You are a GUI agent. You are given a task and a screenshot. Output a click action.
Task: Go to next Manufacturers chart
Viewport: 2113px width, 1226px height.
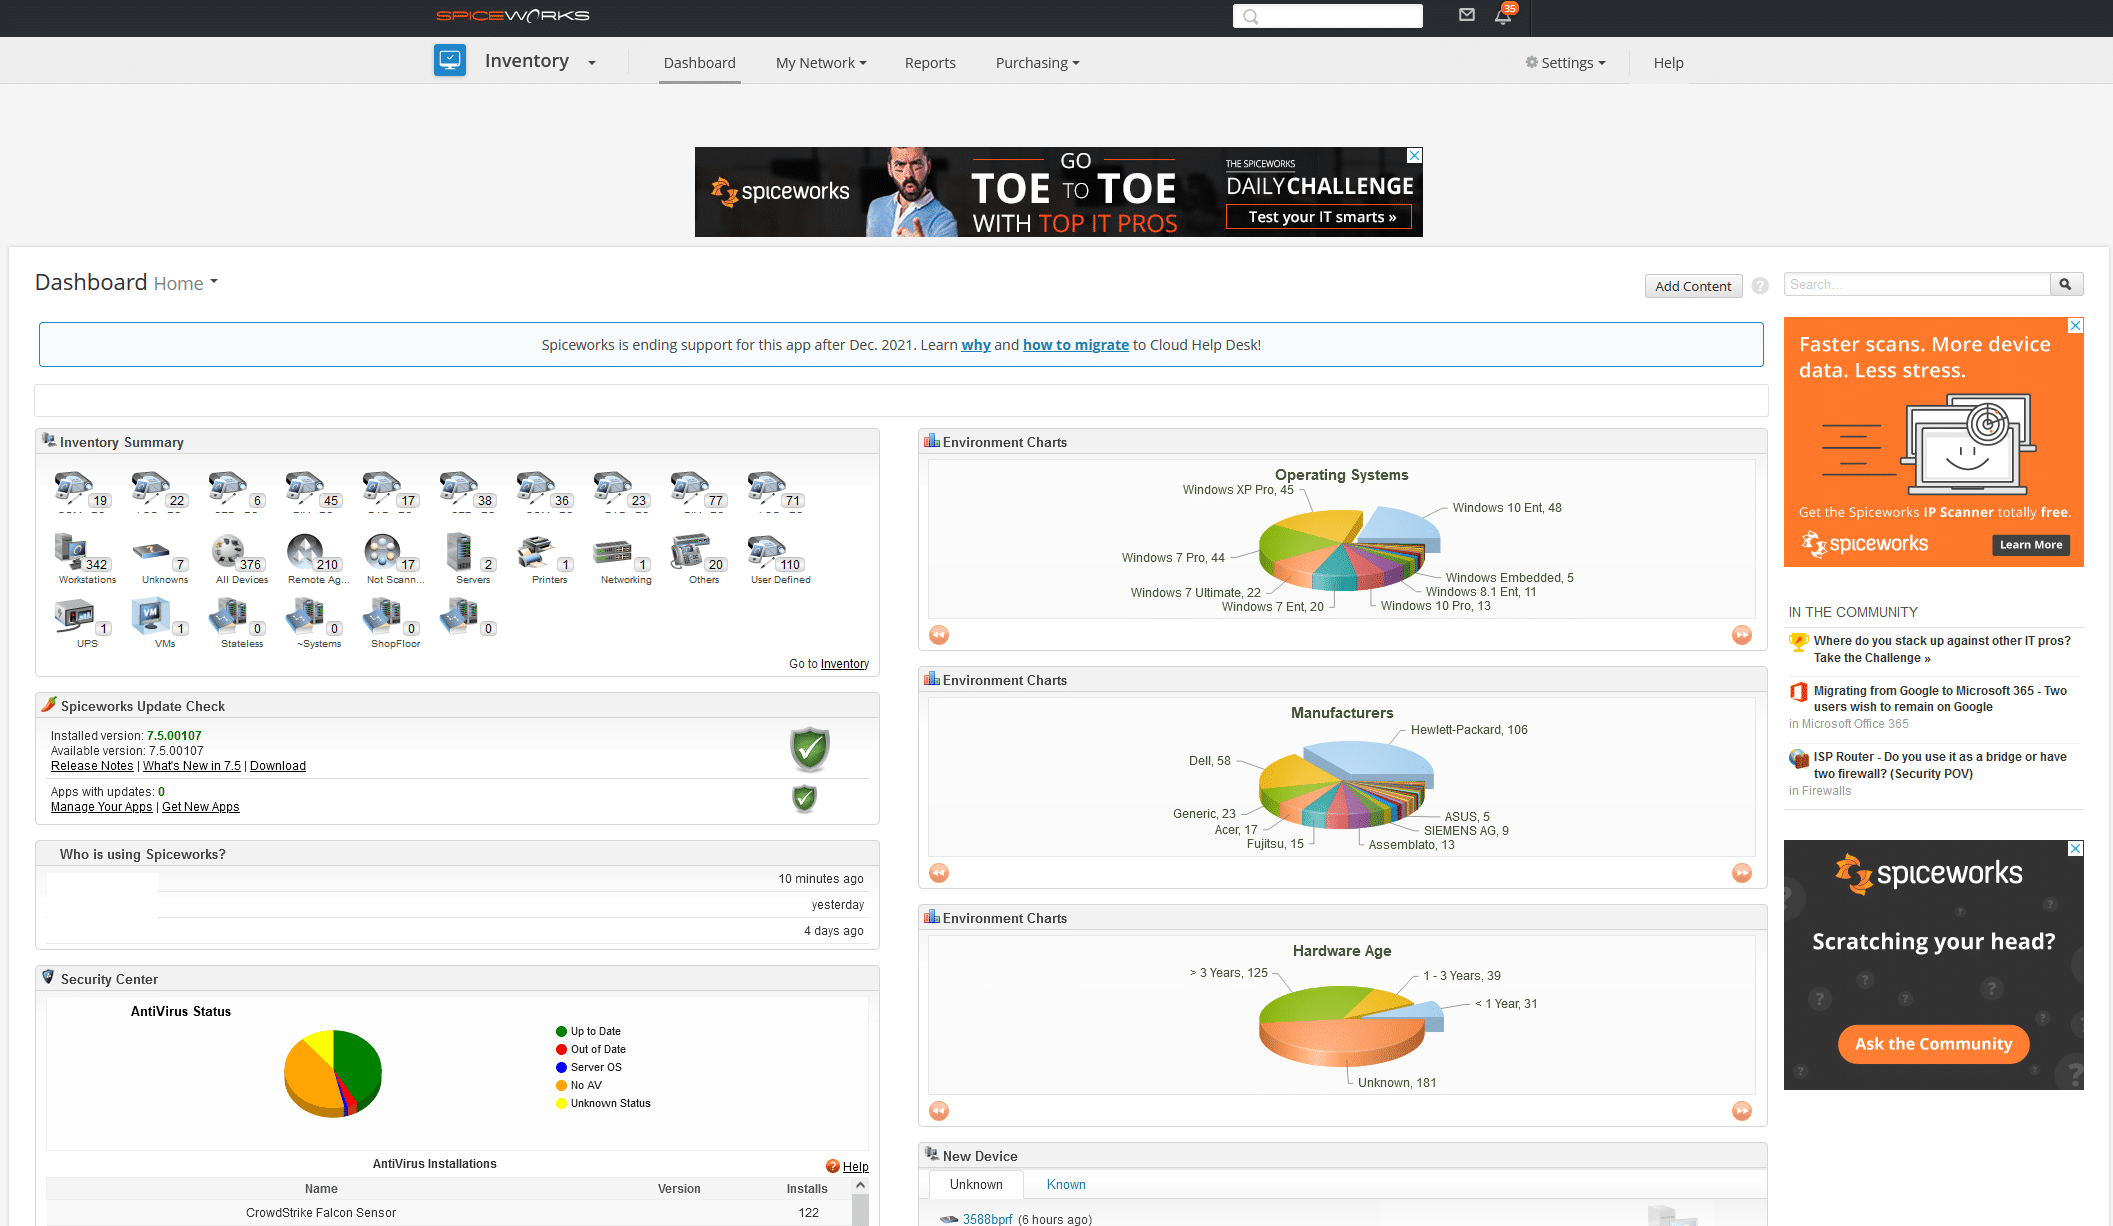click(1742, 873)
